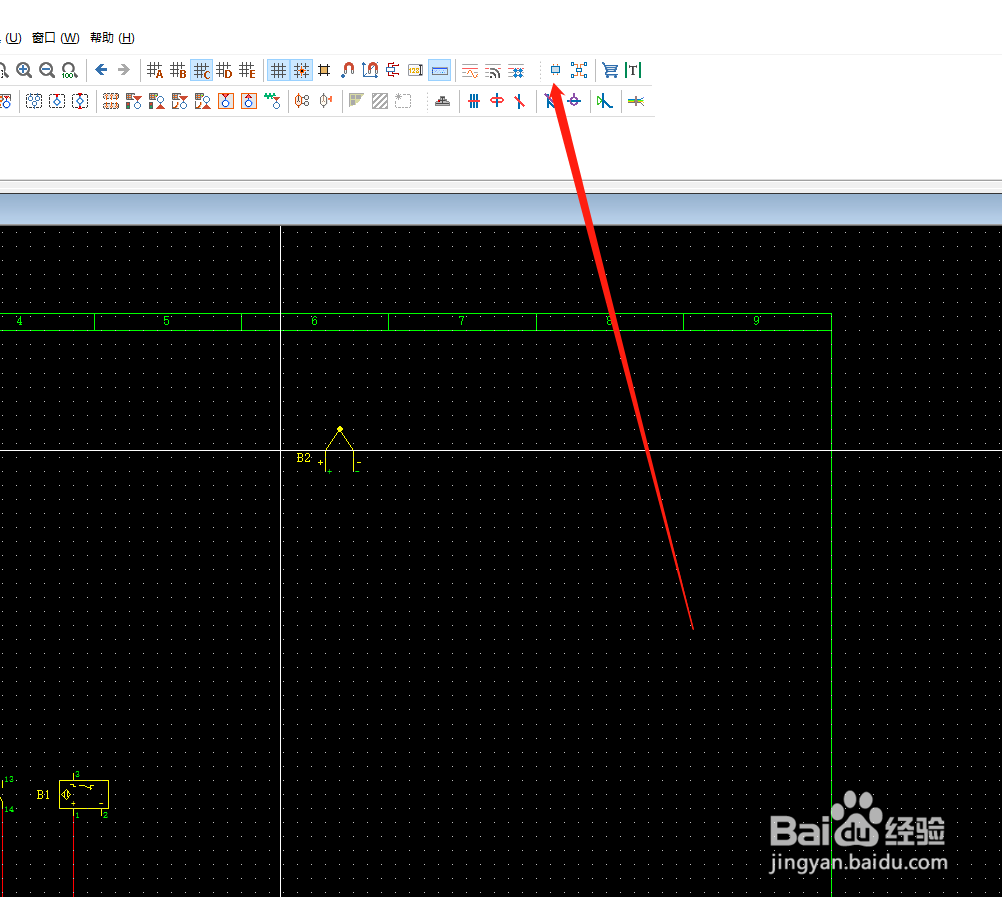
Task: Click the multicolor cable lines icon
Action: coord(636,101)
